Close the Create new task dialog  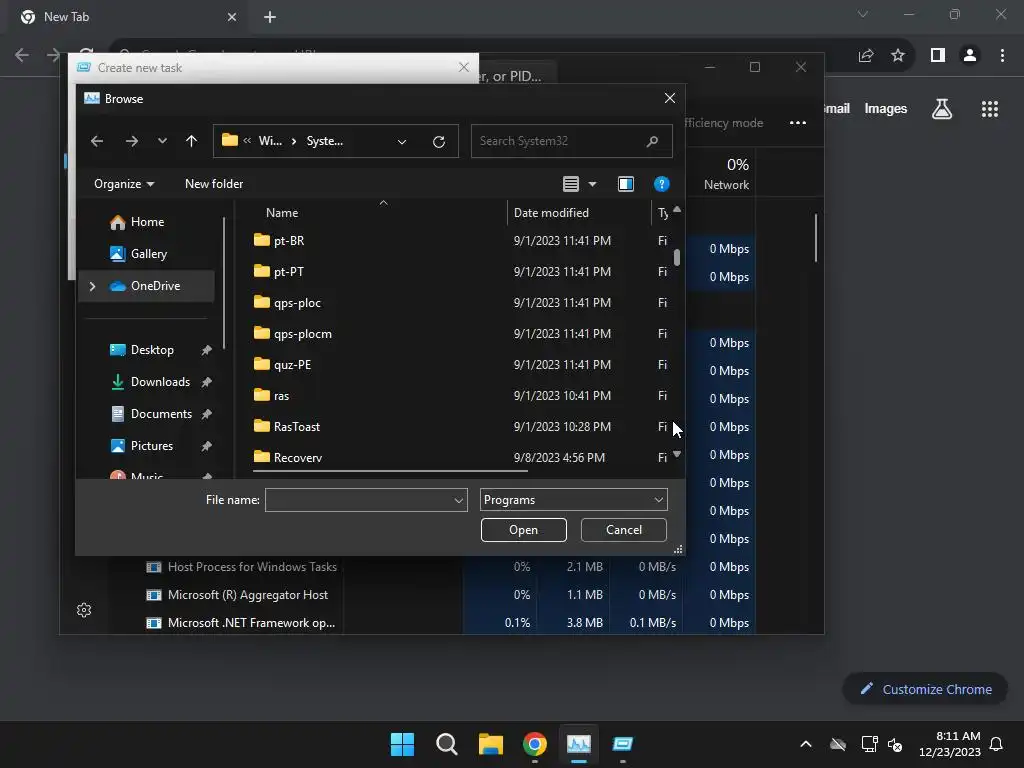464,67
